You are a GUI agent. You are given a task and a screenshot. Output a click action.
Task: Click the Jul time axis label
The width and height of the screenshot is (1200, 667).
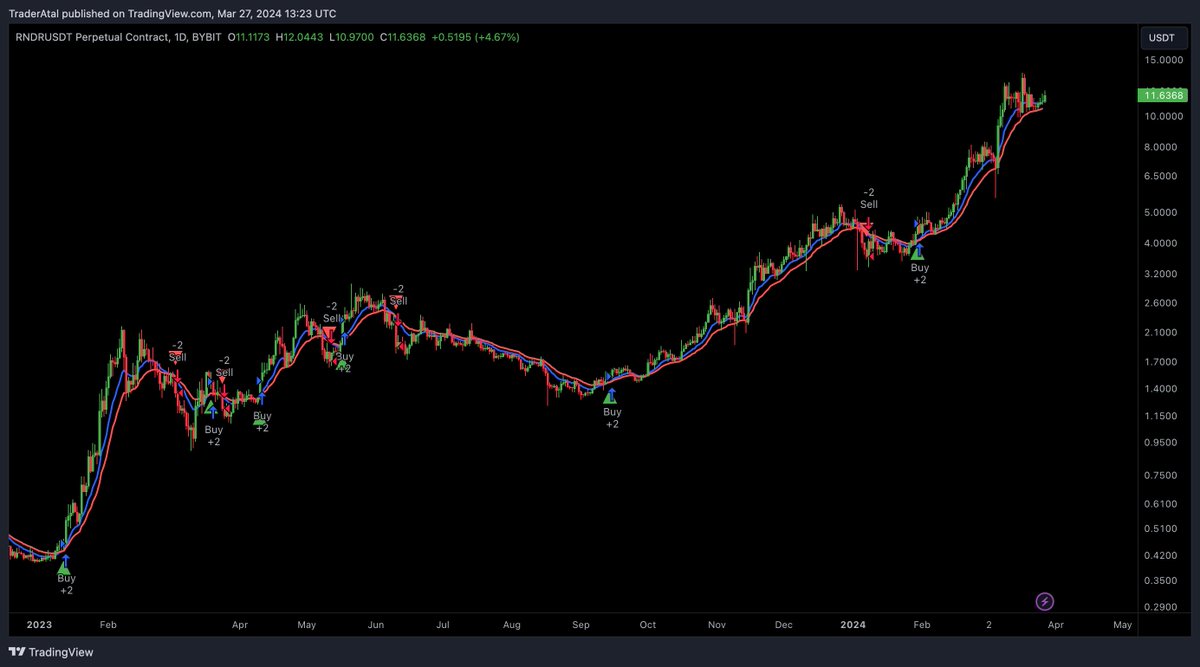(x=442, y=625)
